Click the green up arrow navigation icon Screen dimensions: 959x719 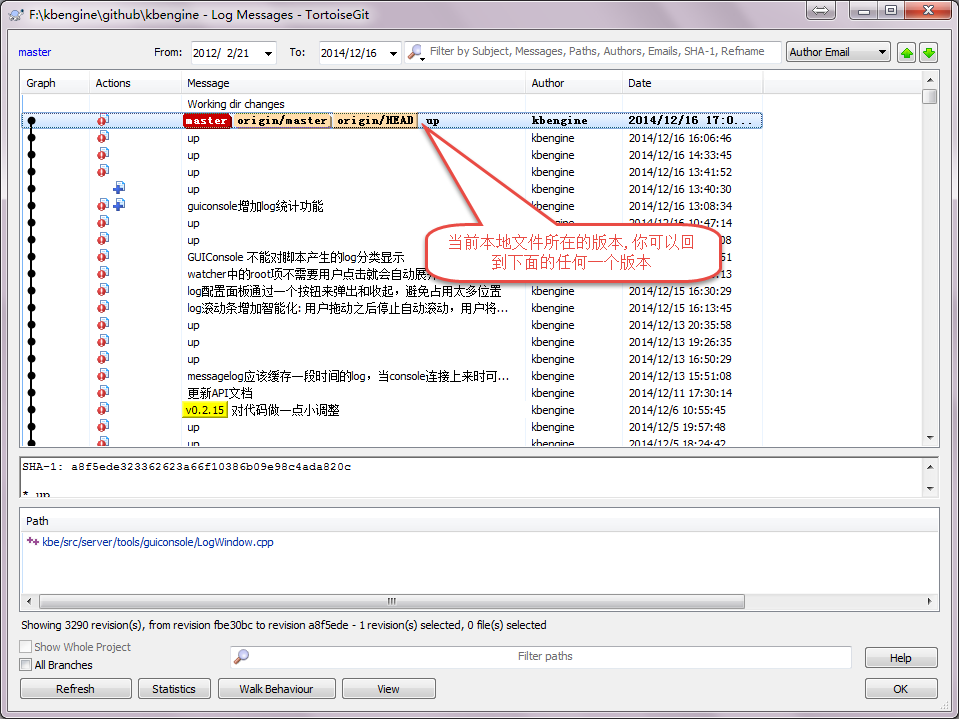[906, 53]
